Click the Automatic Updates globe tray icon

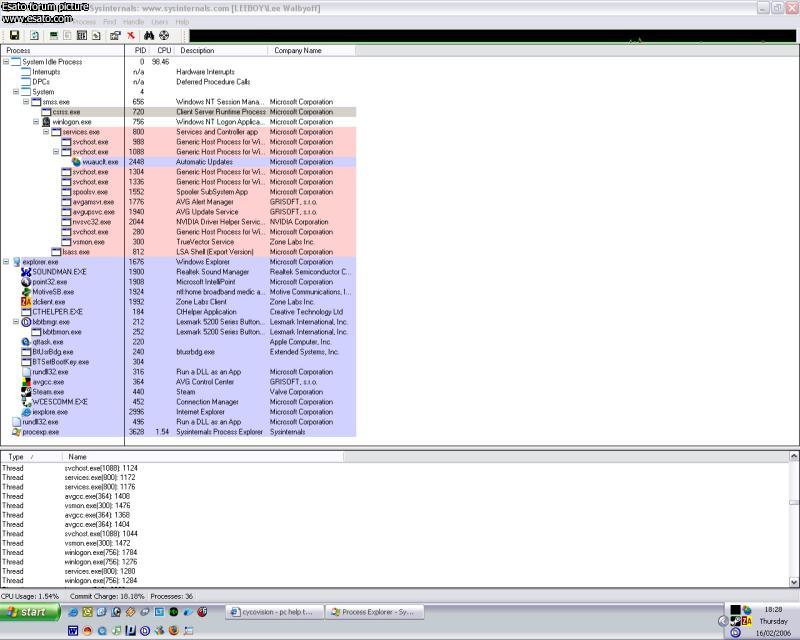click(x=747, y=610)
